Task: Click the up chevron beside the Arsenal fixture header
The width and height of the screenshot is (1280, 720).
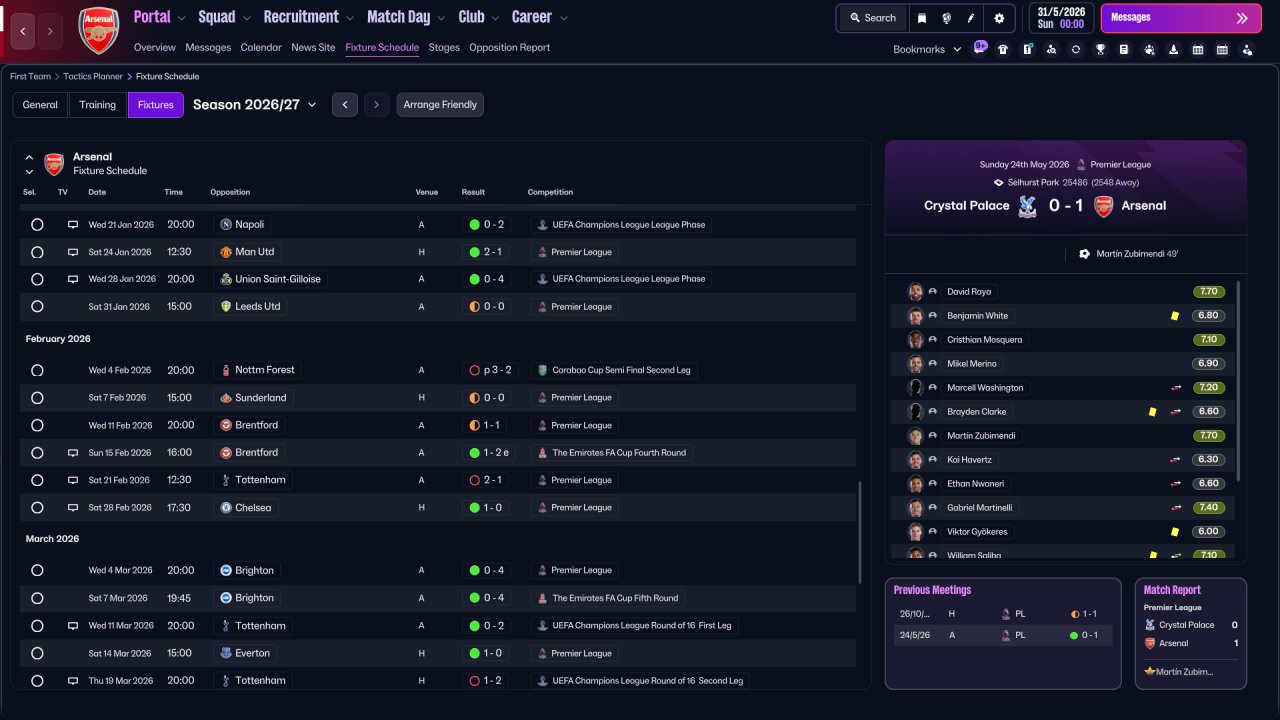Action: tap(29, 158)
